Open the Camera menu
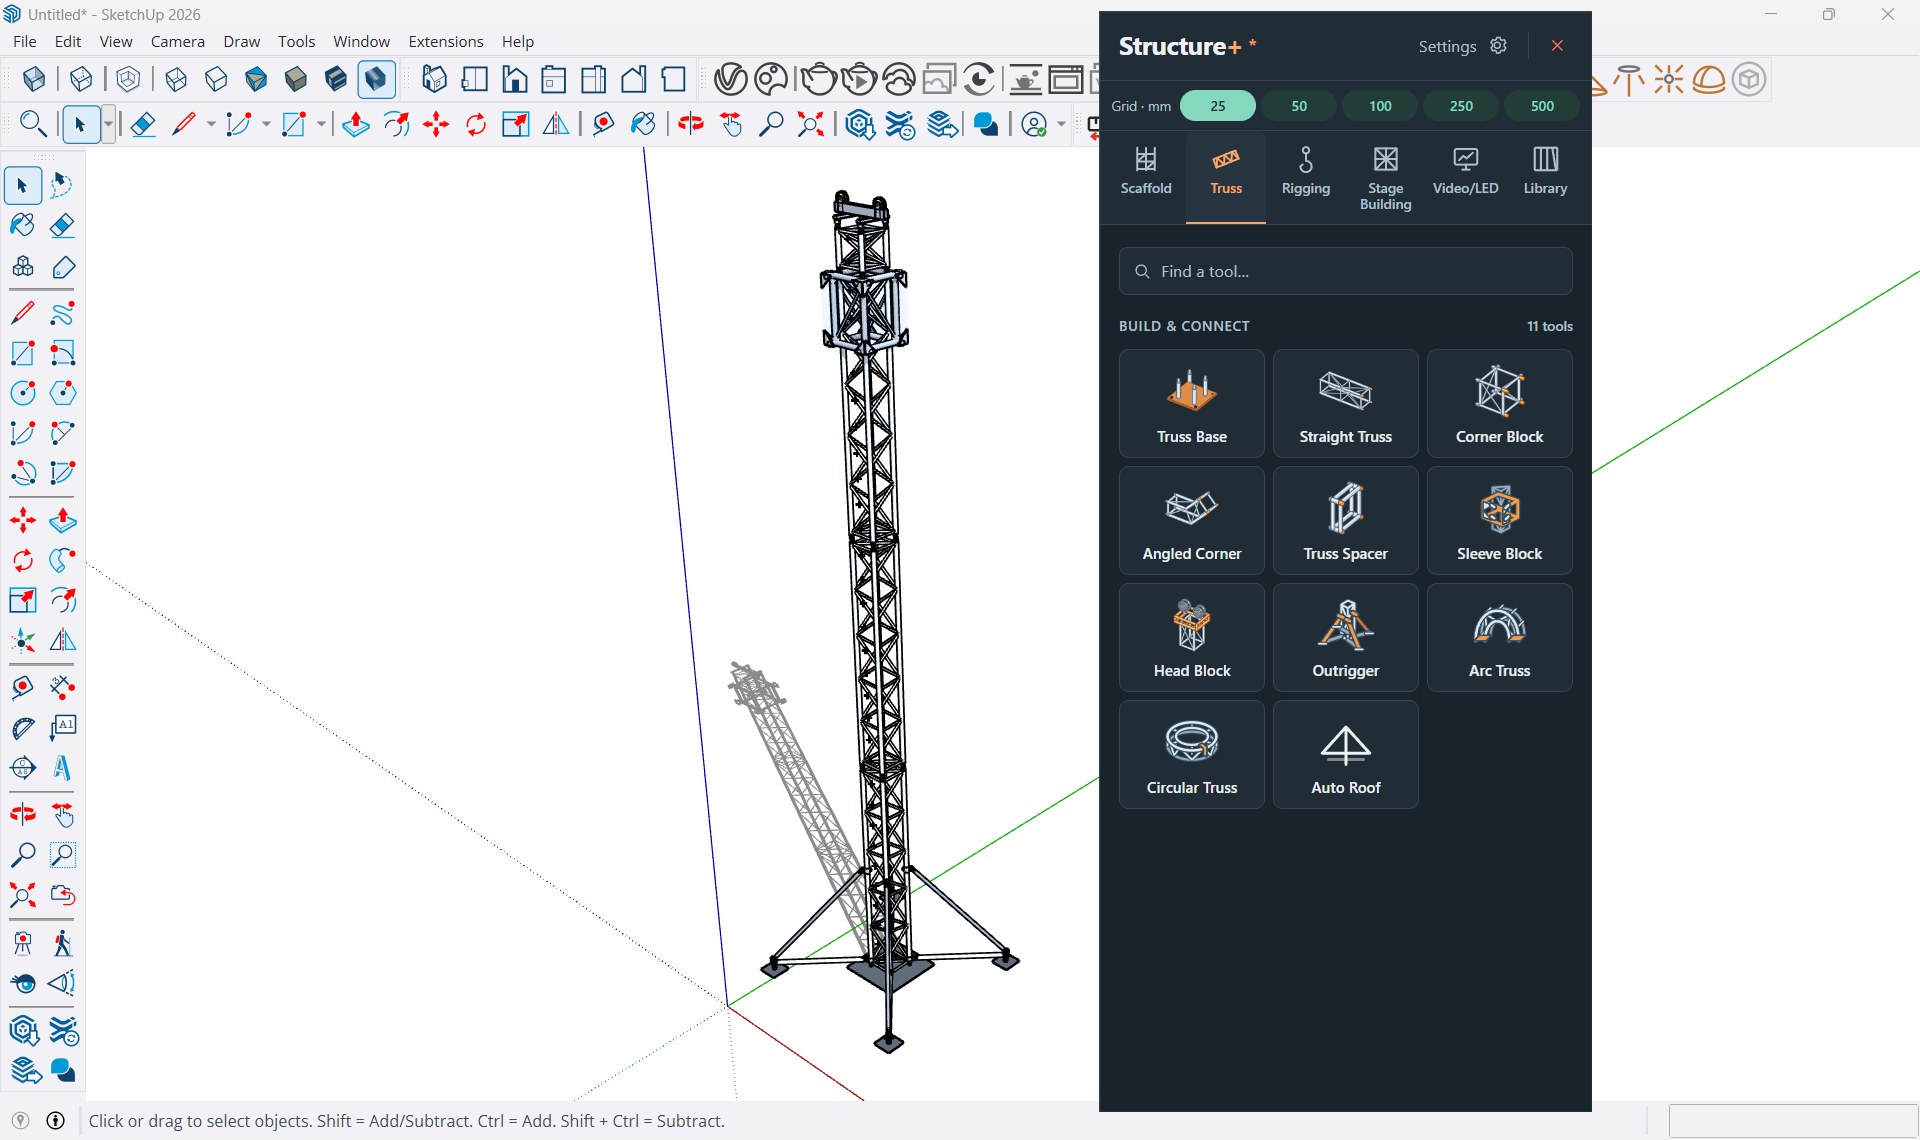1920x1140 pixels. click(177, 41)
